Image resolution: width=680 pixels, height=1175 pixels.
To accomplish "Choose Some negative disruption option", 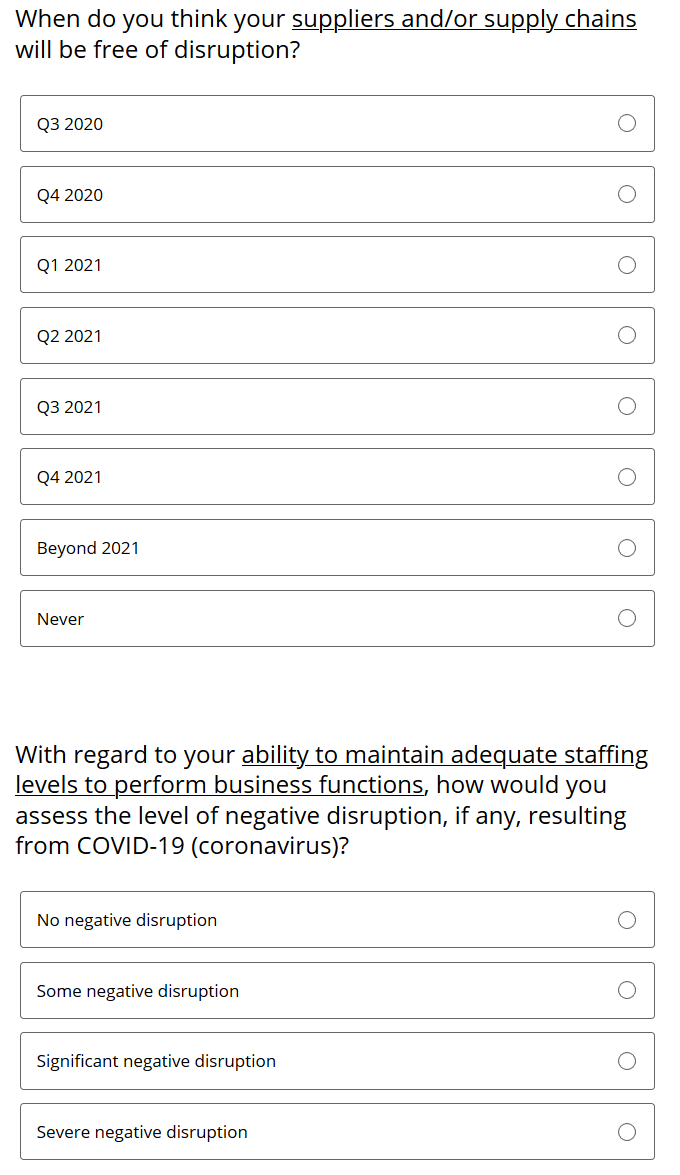I will (x=627, y=990).
